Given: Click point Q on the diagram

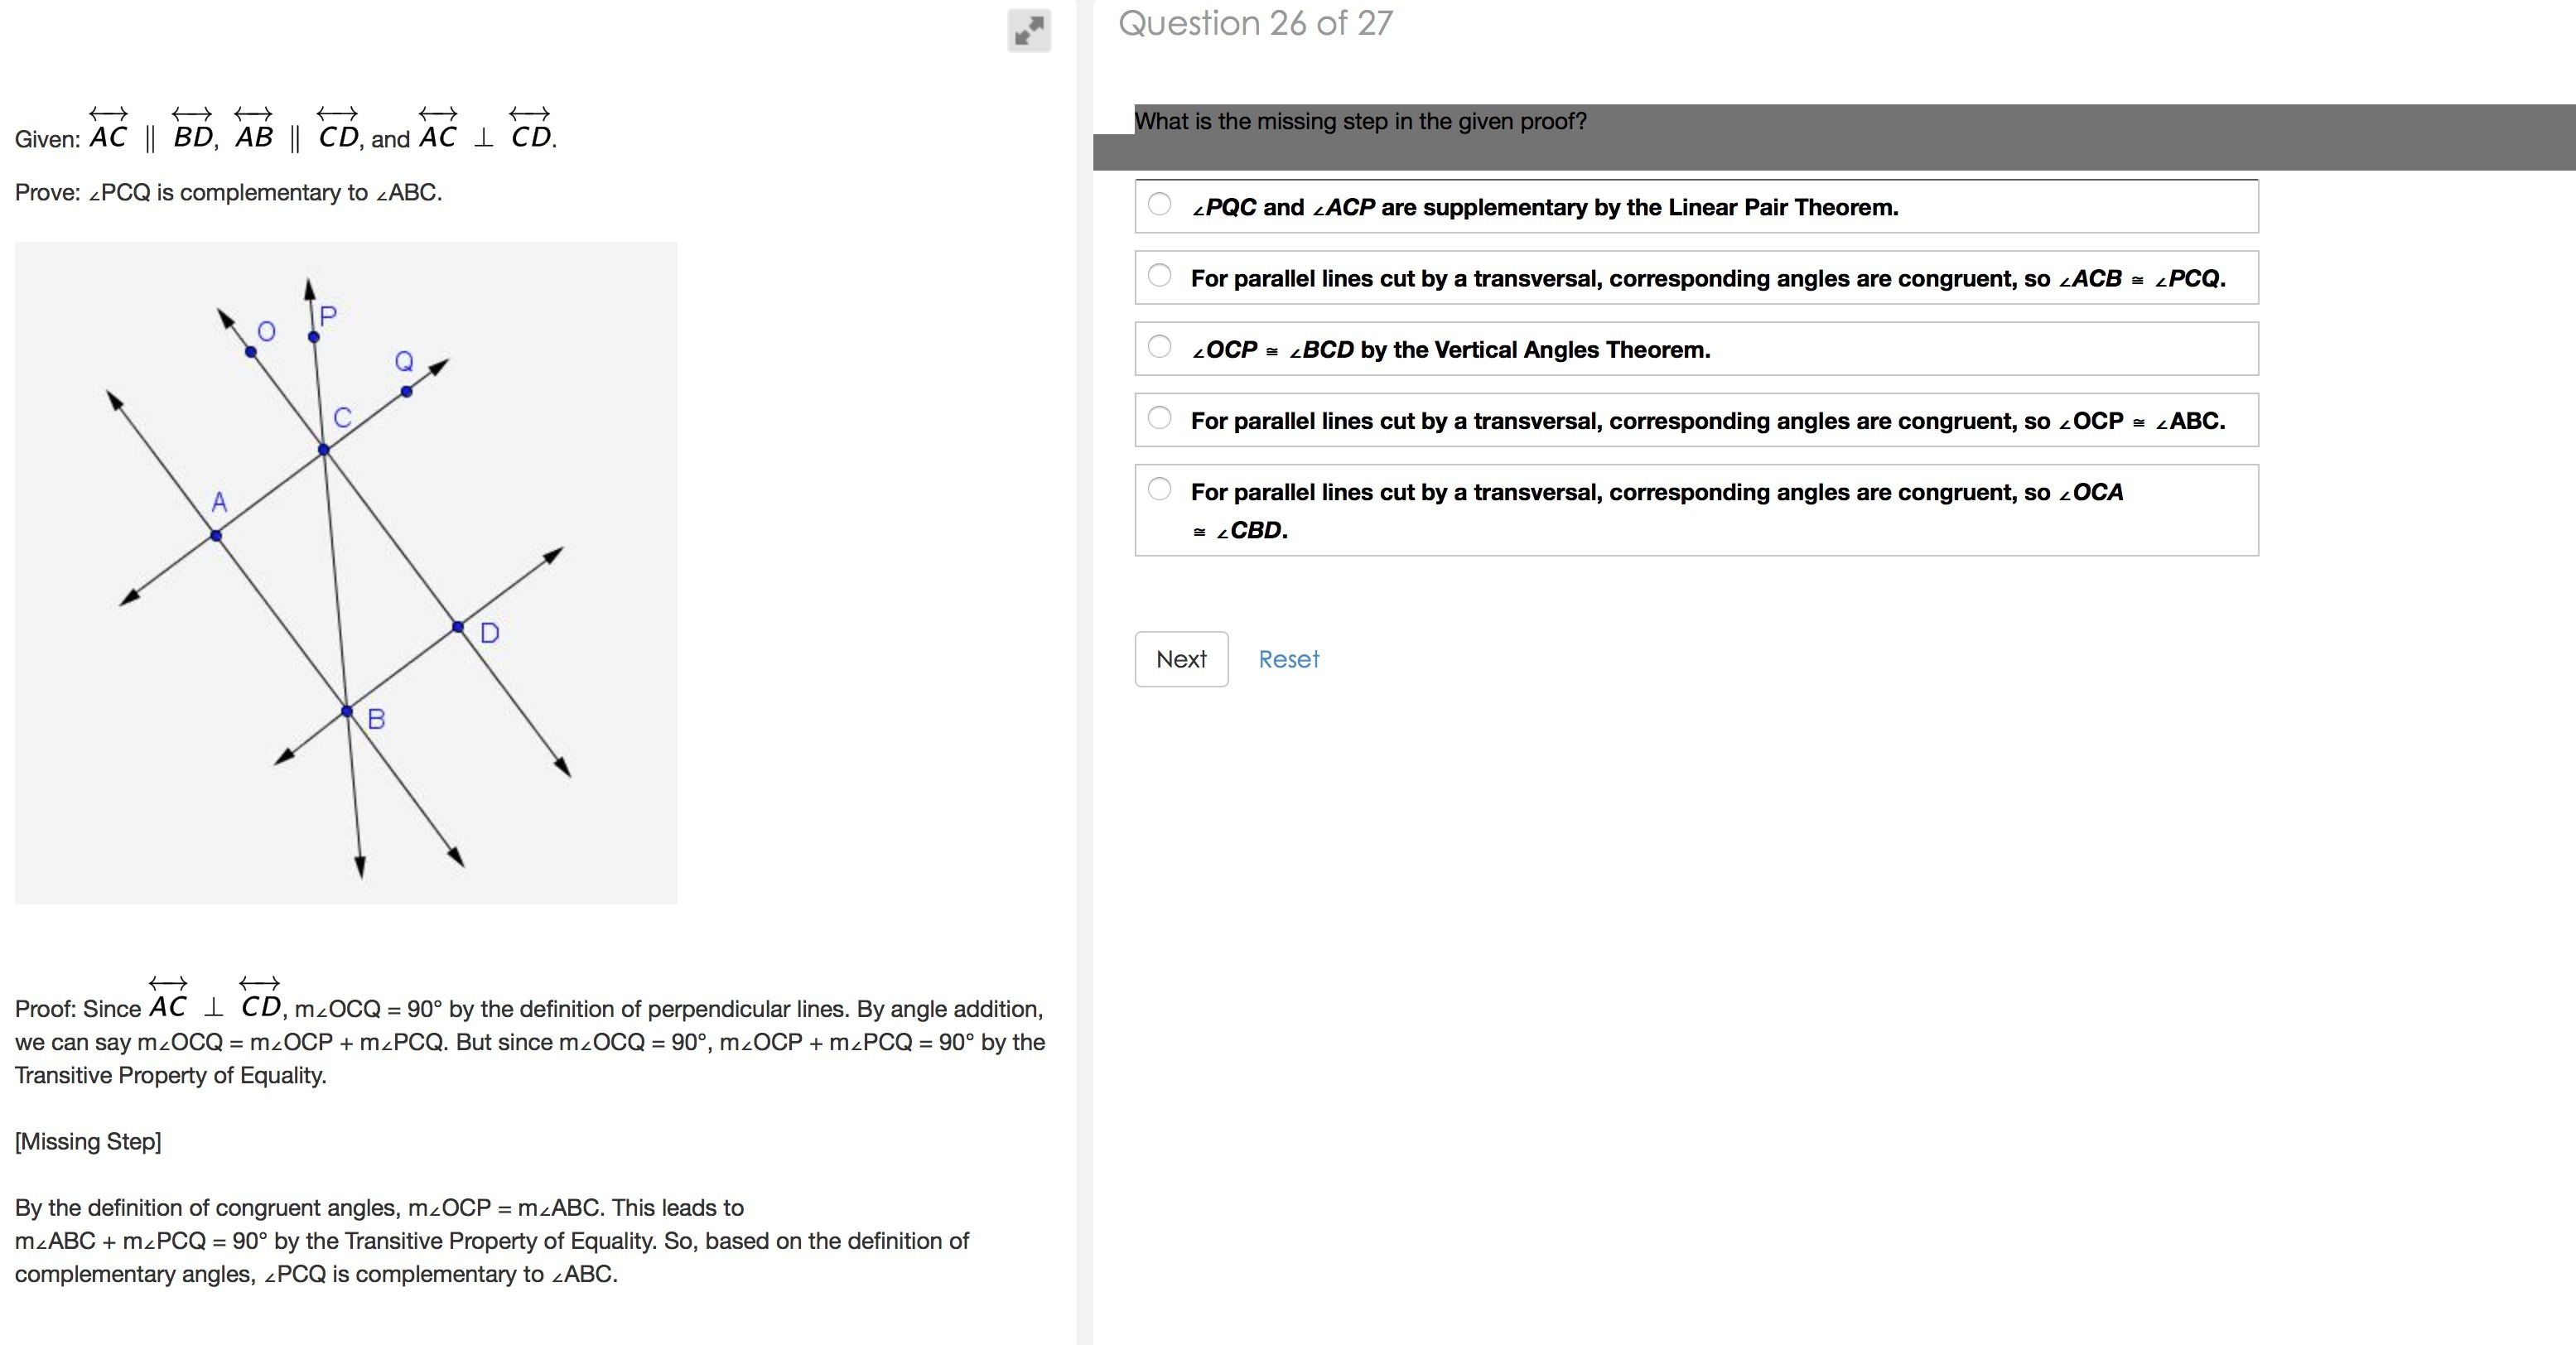Looking at the screenshot, I should coord(406,392).
